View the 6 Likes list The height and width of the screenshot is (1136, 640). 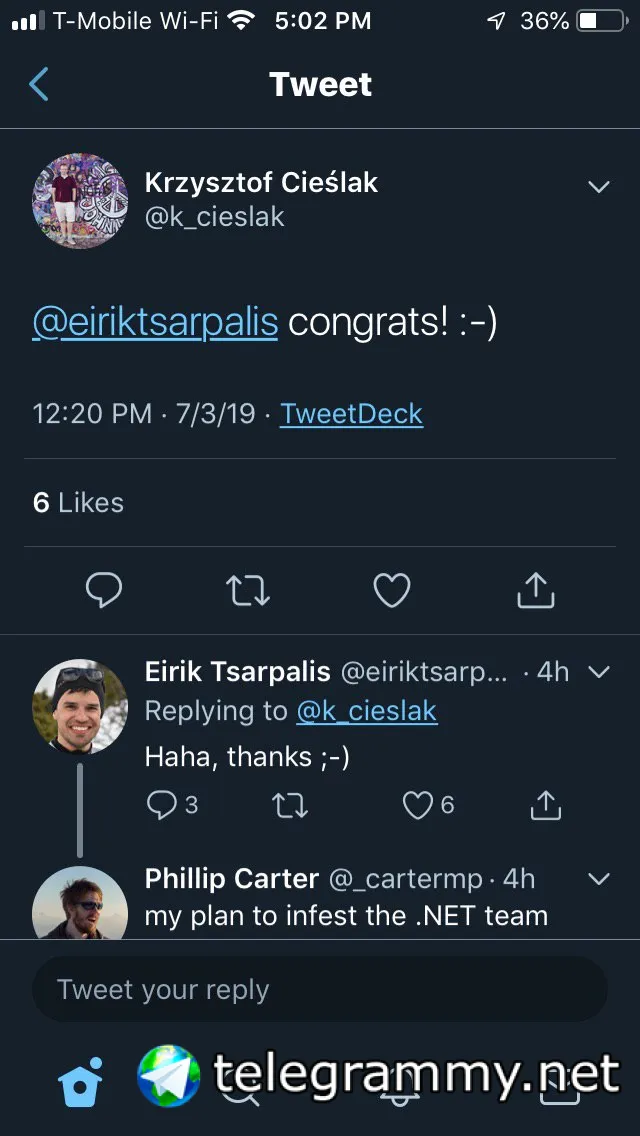(x=78, y=502)
